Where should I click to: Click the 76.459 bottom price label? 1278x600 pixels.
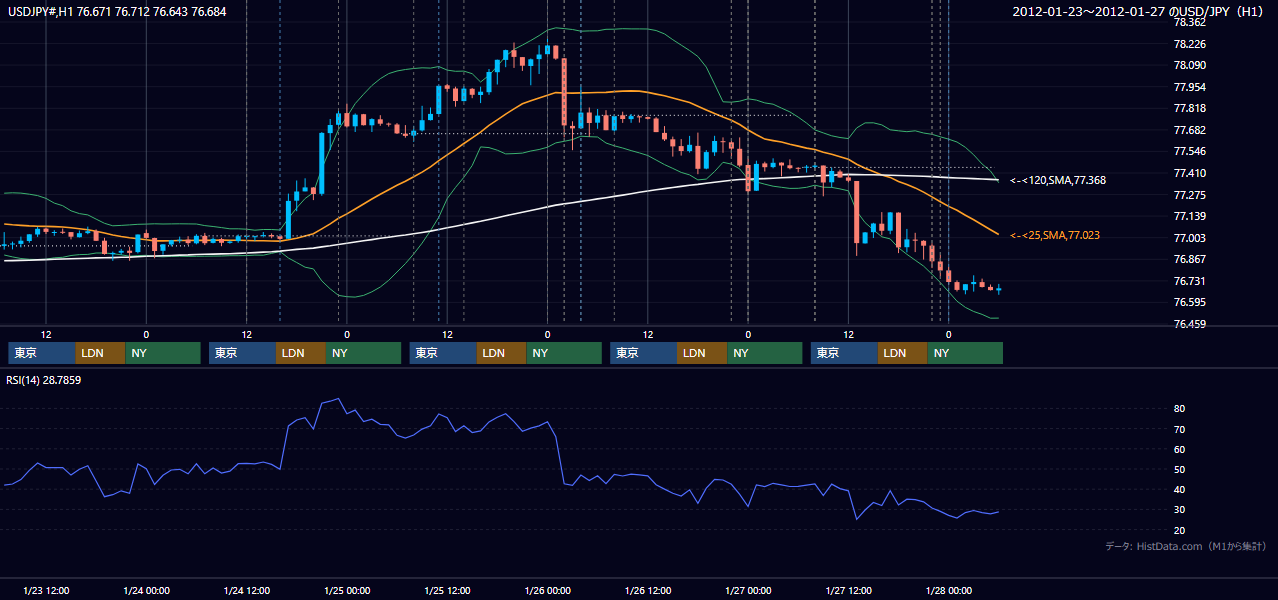(x=1189, y=324)
